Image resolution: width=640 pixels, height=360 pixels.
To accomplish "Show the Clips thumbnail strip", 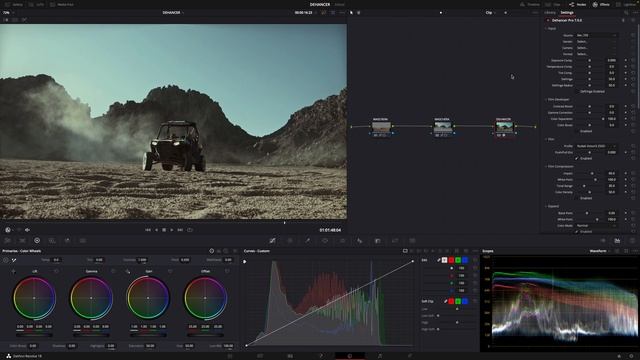I will [x=553, y=4].
